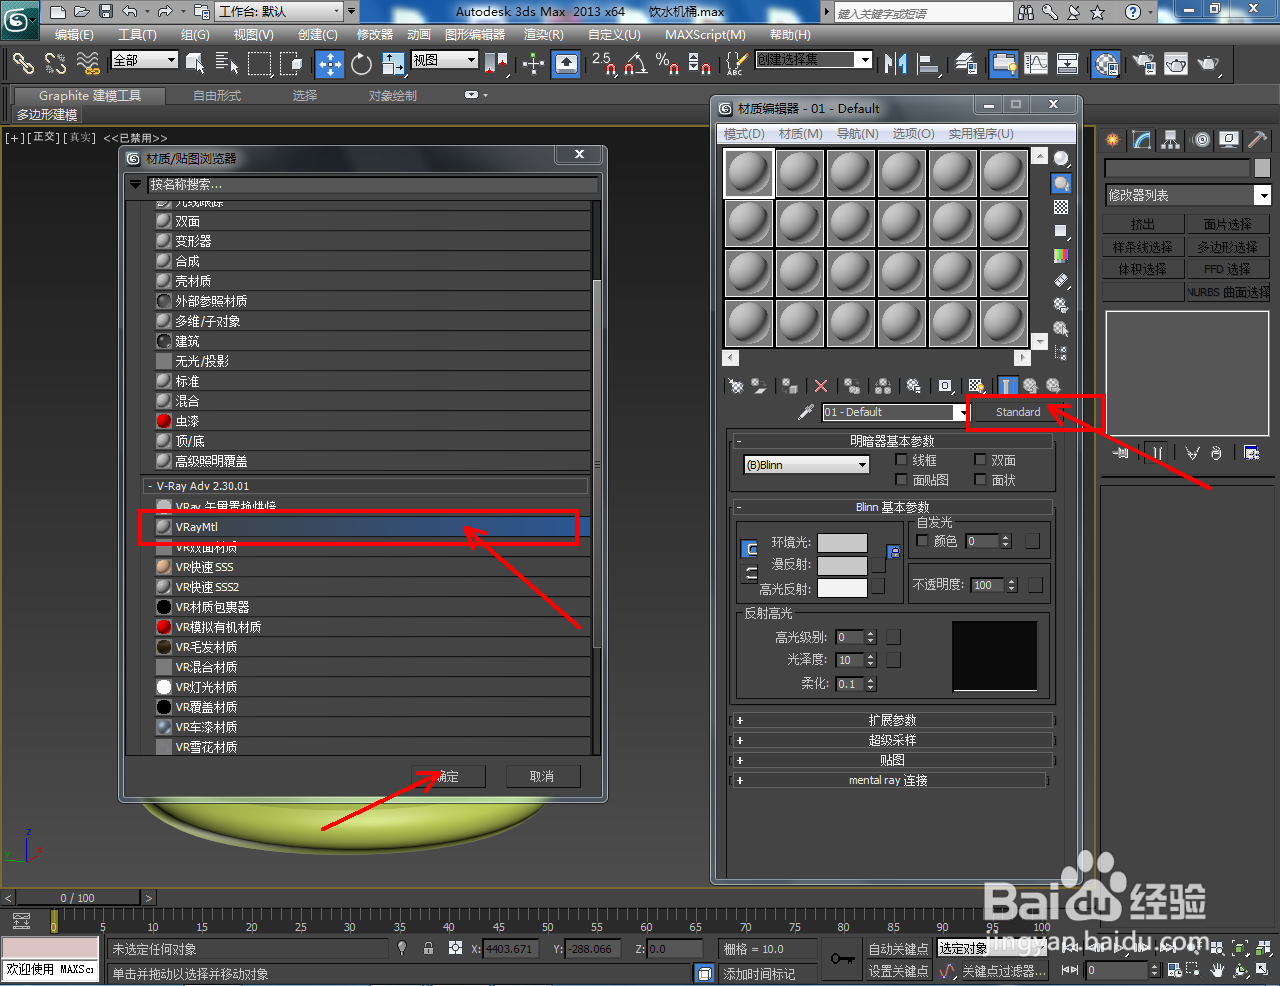
Task: Click the Align tool icon
Action: pyautogui.click(x=928, y=64)
